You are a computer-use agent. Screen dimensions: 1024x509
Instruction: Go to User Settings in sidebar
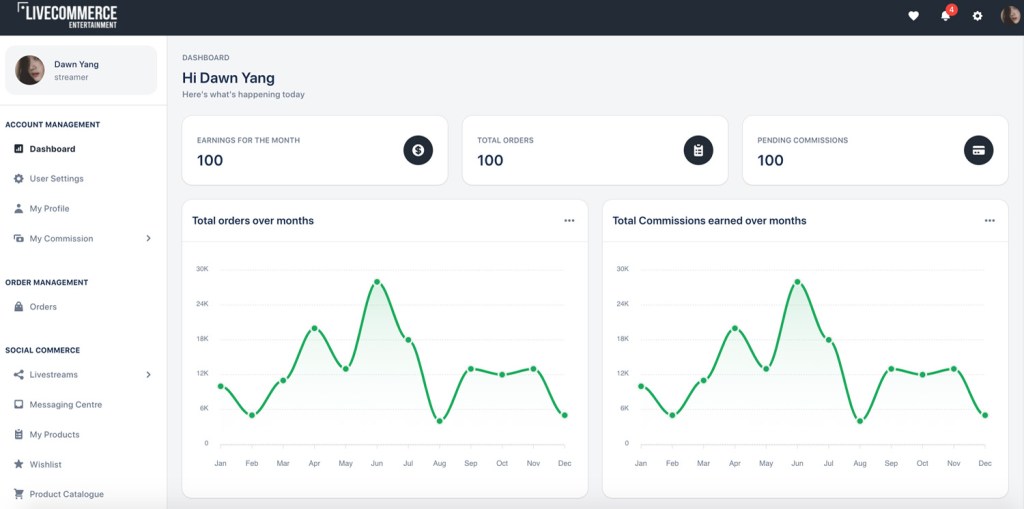[x=56, y=179]
